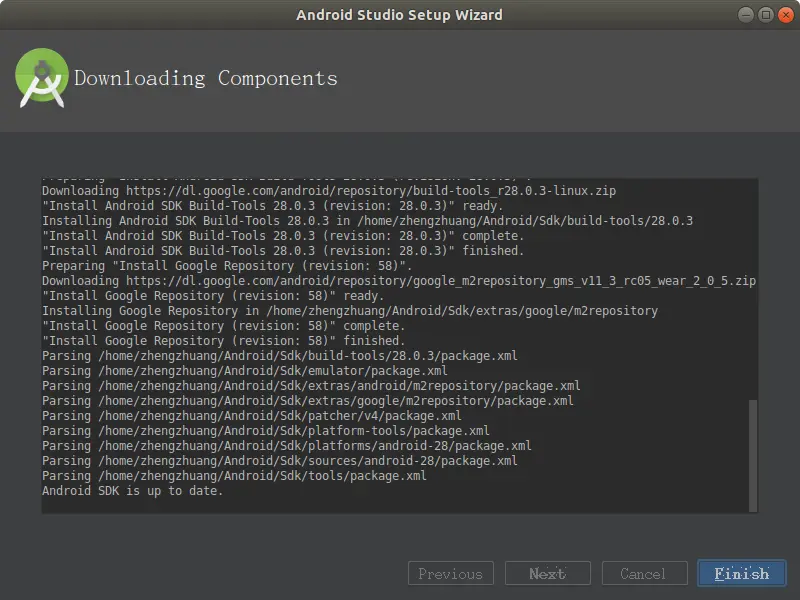800x600 pixels.
Task: Select 'Parsing .../platform-tools/package.xml' line
Action: pyautogui.click(x=266, y=431)
